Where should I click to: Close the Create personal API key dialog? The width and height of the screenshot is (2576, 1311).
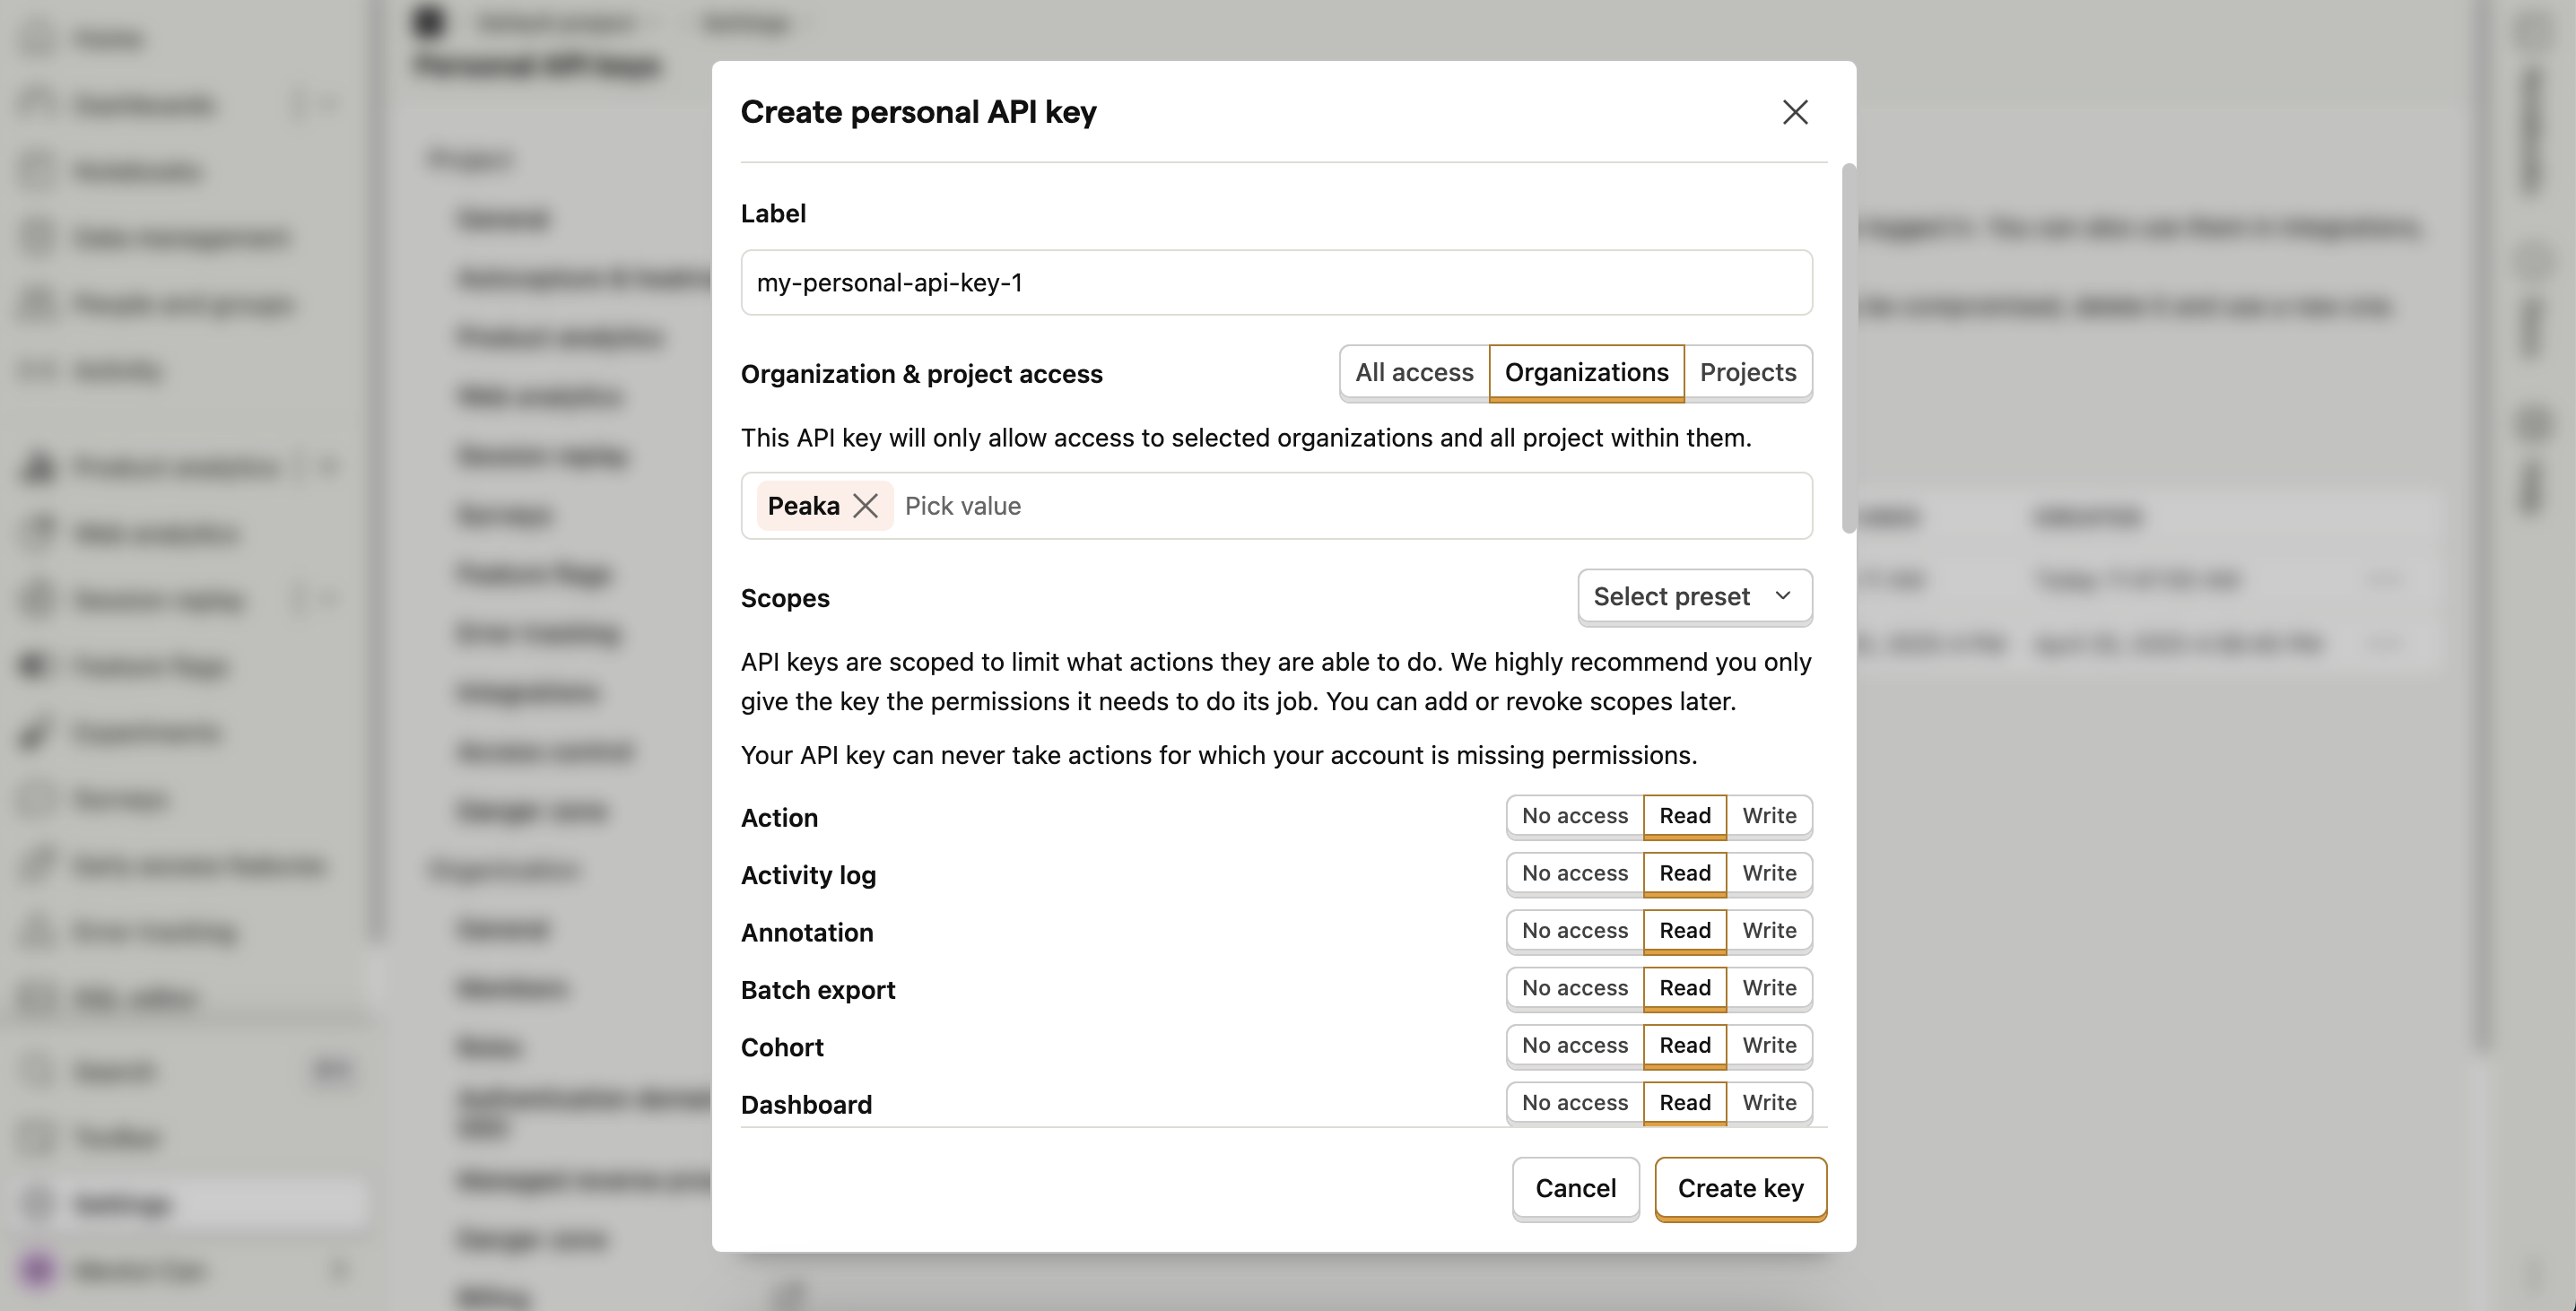click(x=1795, y=112)
